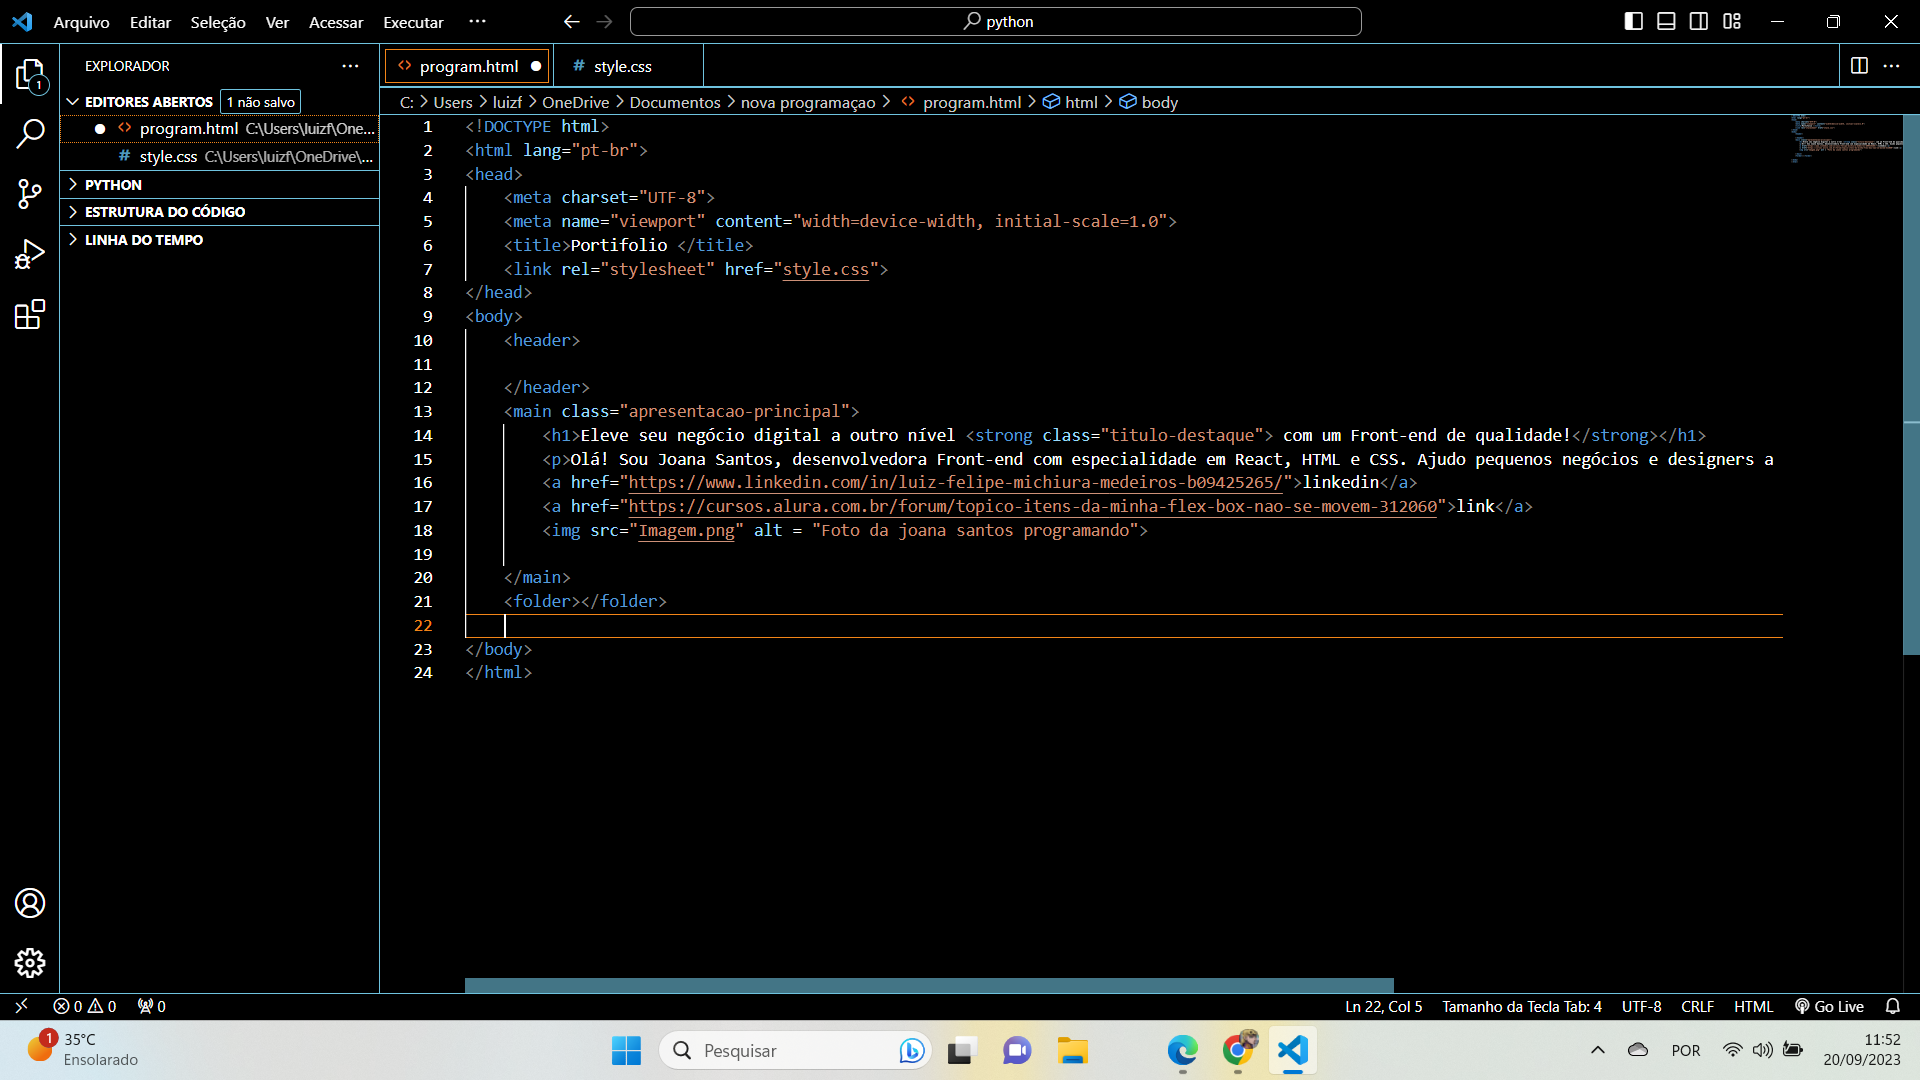Select program.html in open editors list

coord(220,129)
